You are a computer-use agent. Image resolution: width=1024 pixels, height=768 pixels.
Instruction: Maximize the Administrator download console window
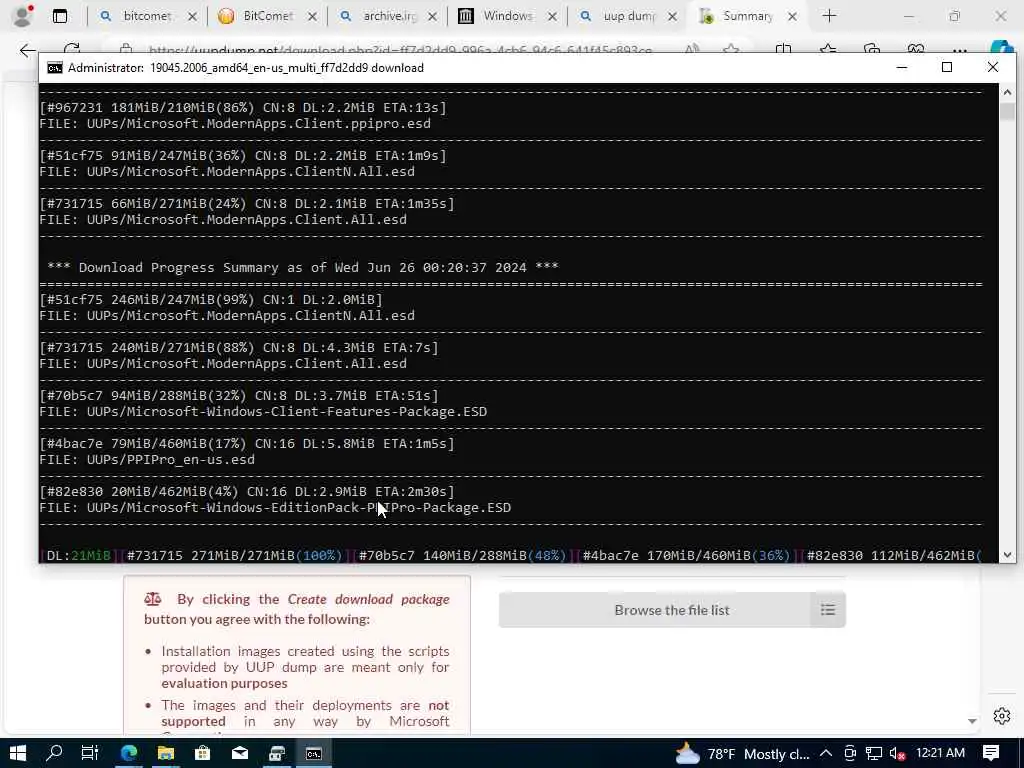click(x=947, y=67)
